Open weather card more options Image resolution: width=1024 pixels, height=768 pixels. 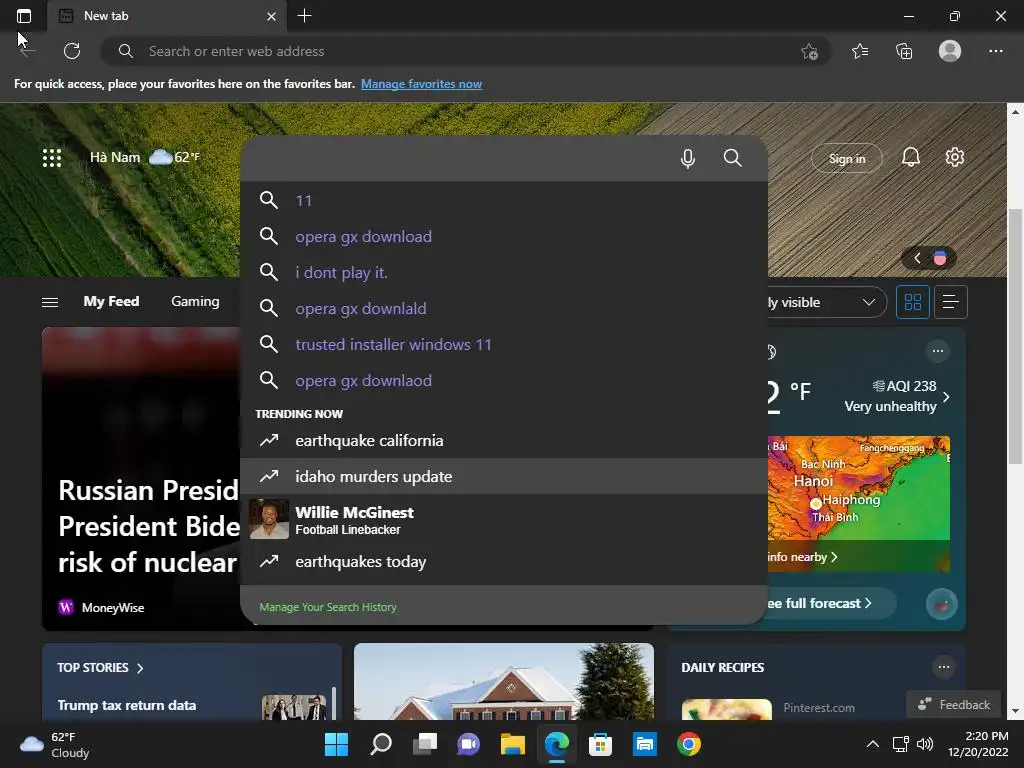[938, 351]
